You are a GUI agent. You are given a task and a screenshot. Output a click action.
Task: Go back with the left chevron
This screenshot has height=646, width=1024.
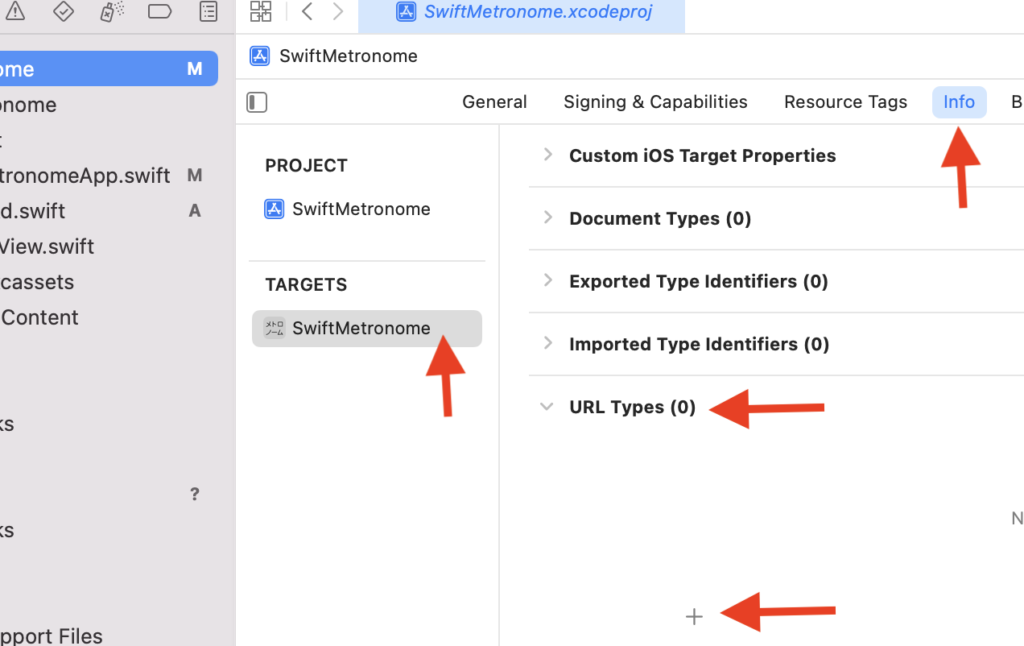[307, 11]
